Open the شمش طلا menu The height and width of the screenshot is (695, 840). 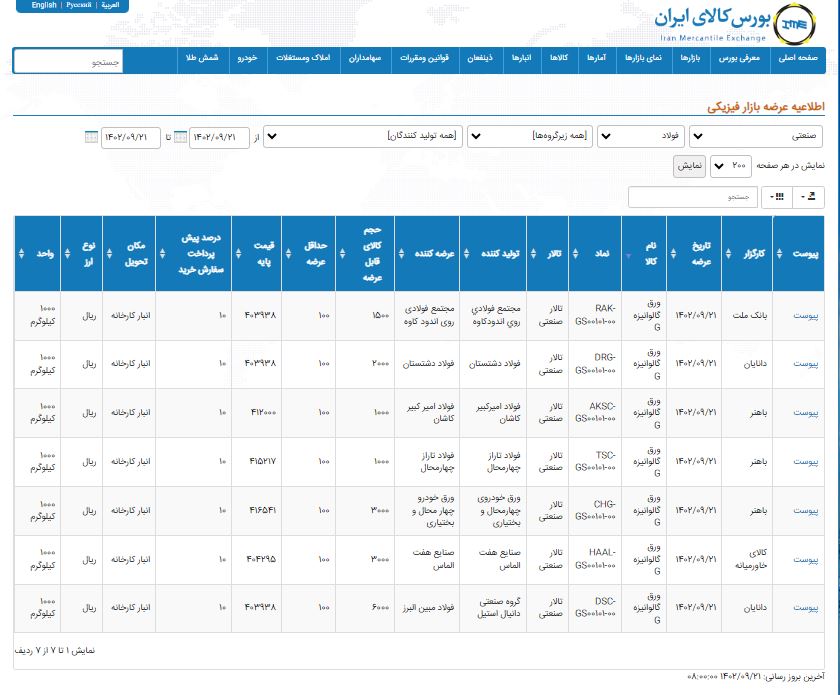(x=202, y=58)
